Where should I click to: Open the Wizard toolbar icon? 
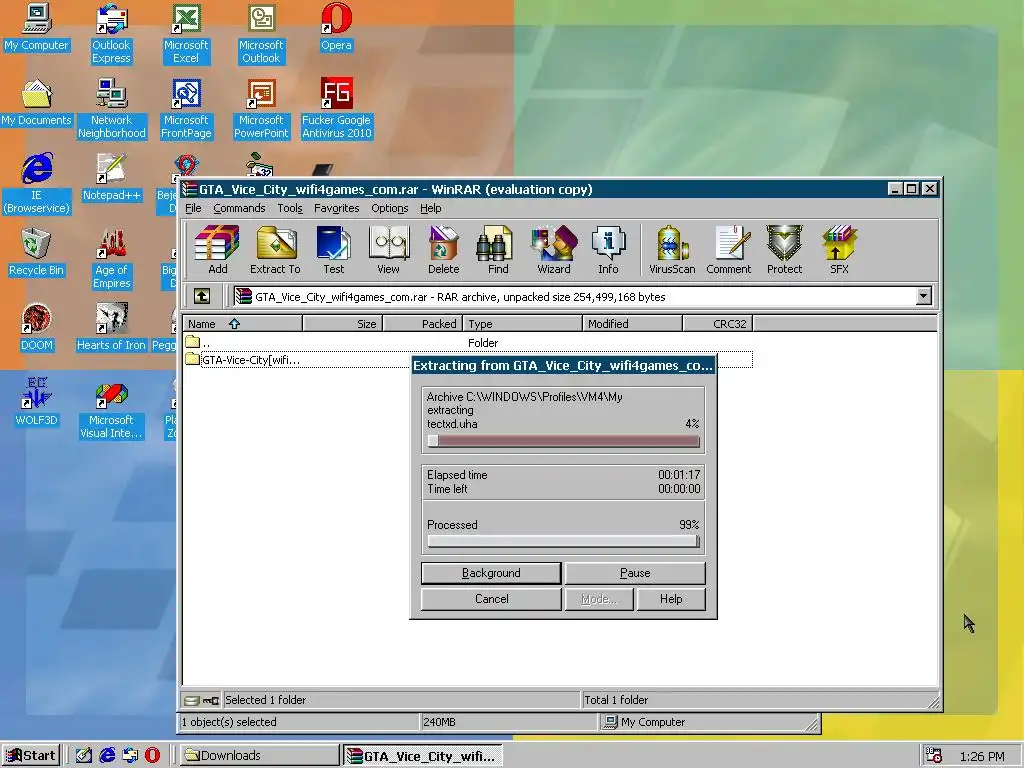coord(554,249)
